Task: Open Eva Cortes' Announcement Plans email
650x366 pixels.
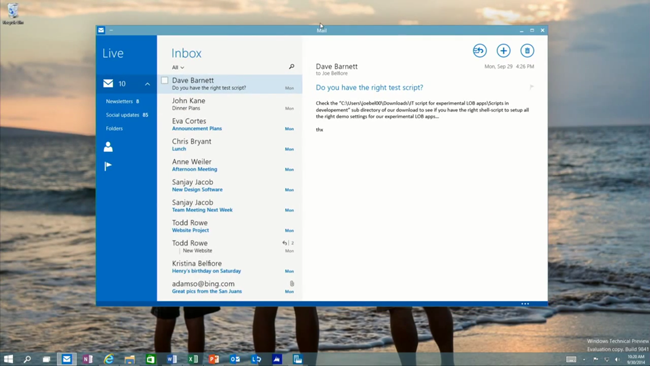Action: pyautogui.click(x=230, y=124)
